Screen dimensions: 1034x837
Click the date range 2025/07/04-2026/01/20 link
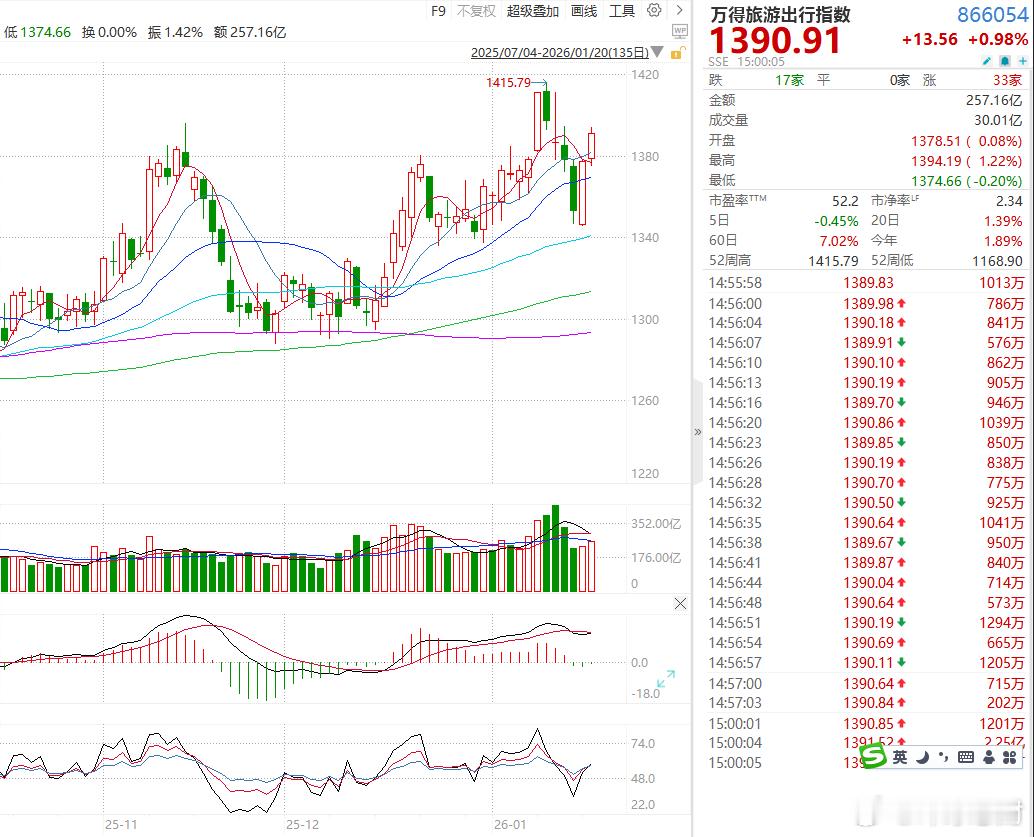click(560, 53)
